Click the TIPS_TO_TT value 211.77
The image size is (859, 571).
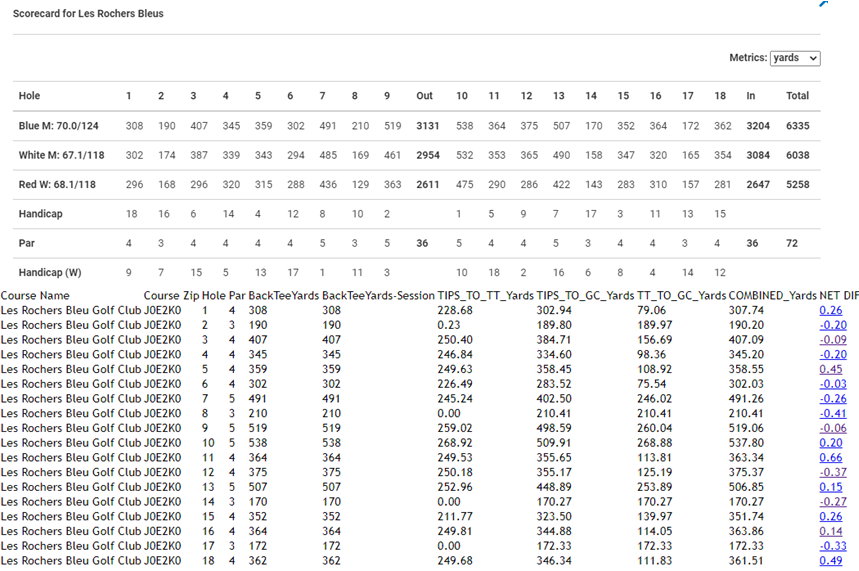(x=455, y=517)
